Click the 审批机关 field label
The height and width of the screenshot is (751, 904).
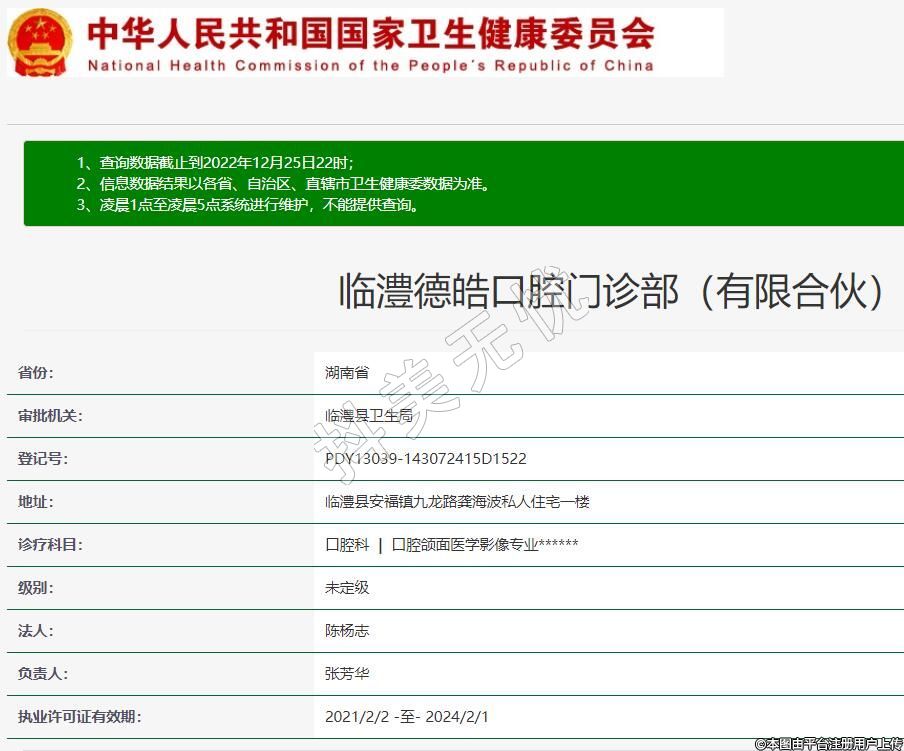[50, 416]
